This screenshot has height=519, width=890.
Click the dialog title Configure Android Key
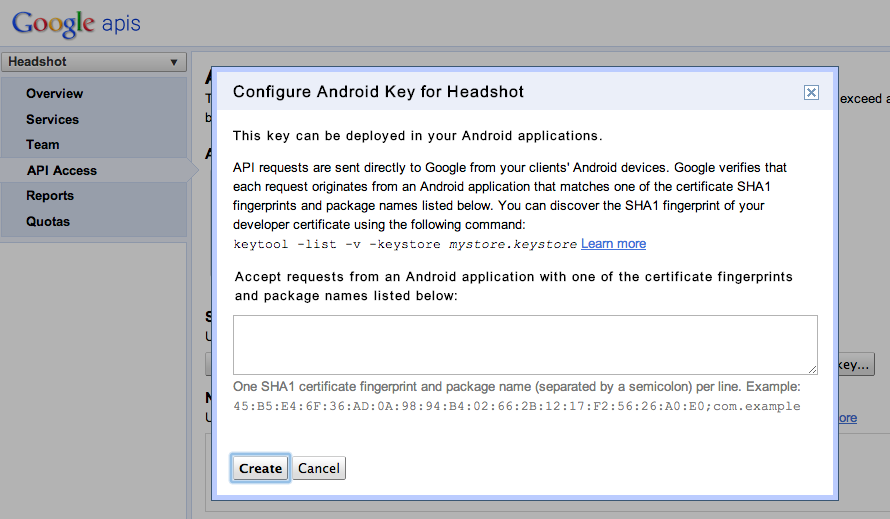tap(378, 92)
